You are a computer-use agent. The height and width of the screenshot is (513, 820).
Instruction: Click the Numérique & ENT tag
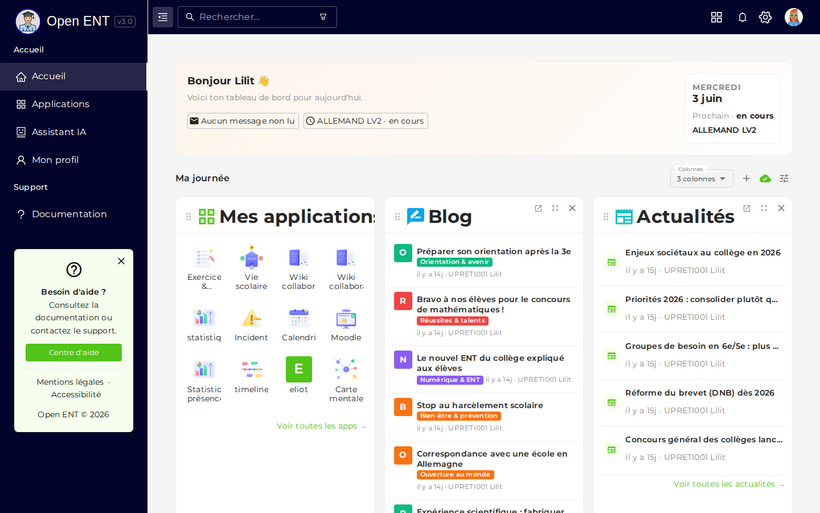pyautogui.click(x=450, y=380)
